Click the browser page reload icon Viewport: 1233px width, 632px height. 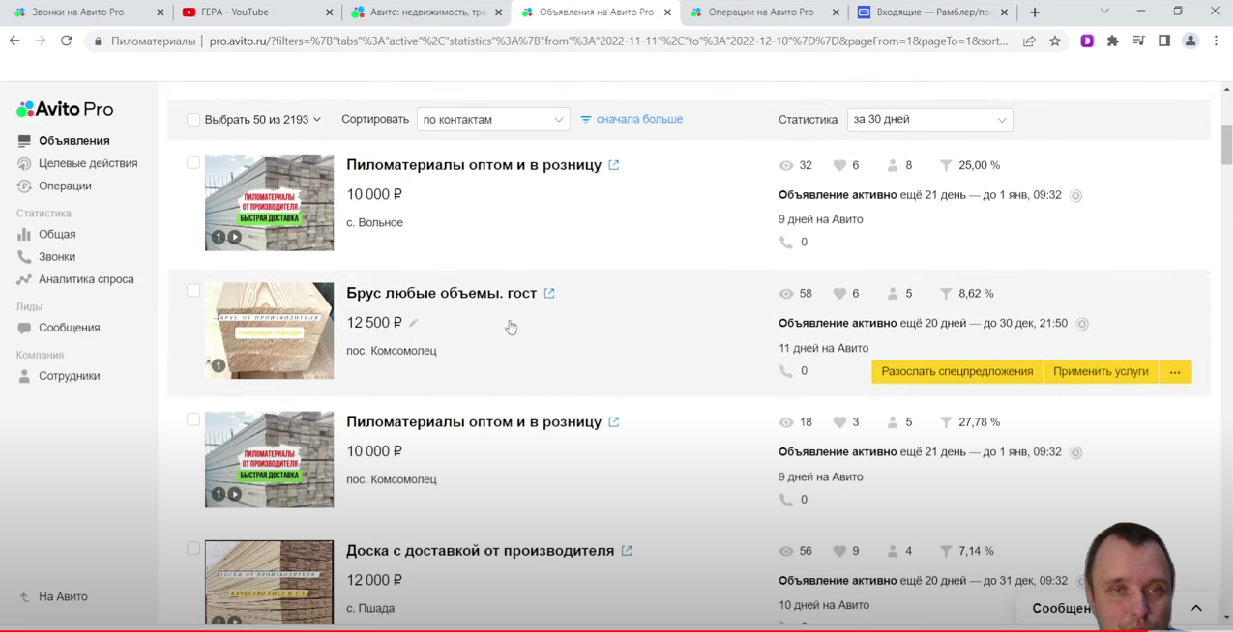pyautogui.click(x=66, y=41)
